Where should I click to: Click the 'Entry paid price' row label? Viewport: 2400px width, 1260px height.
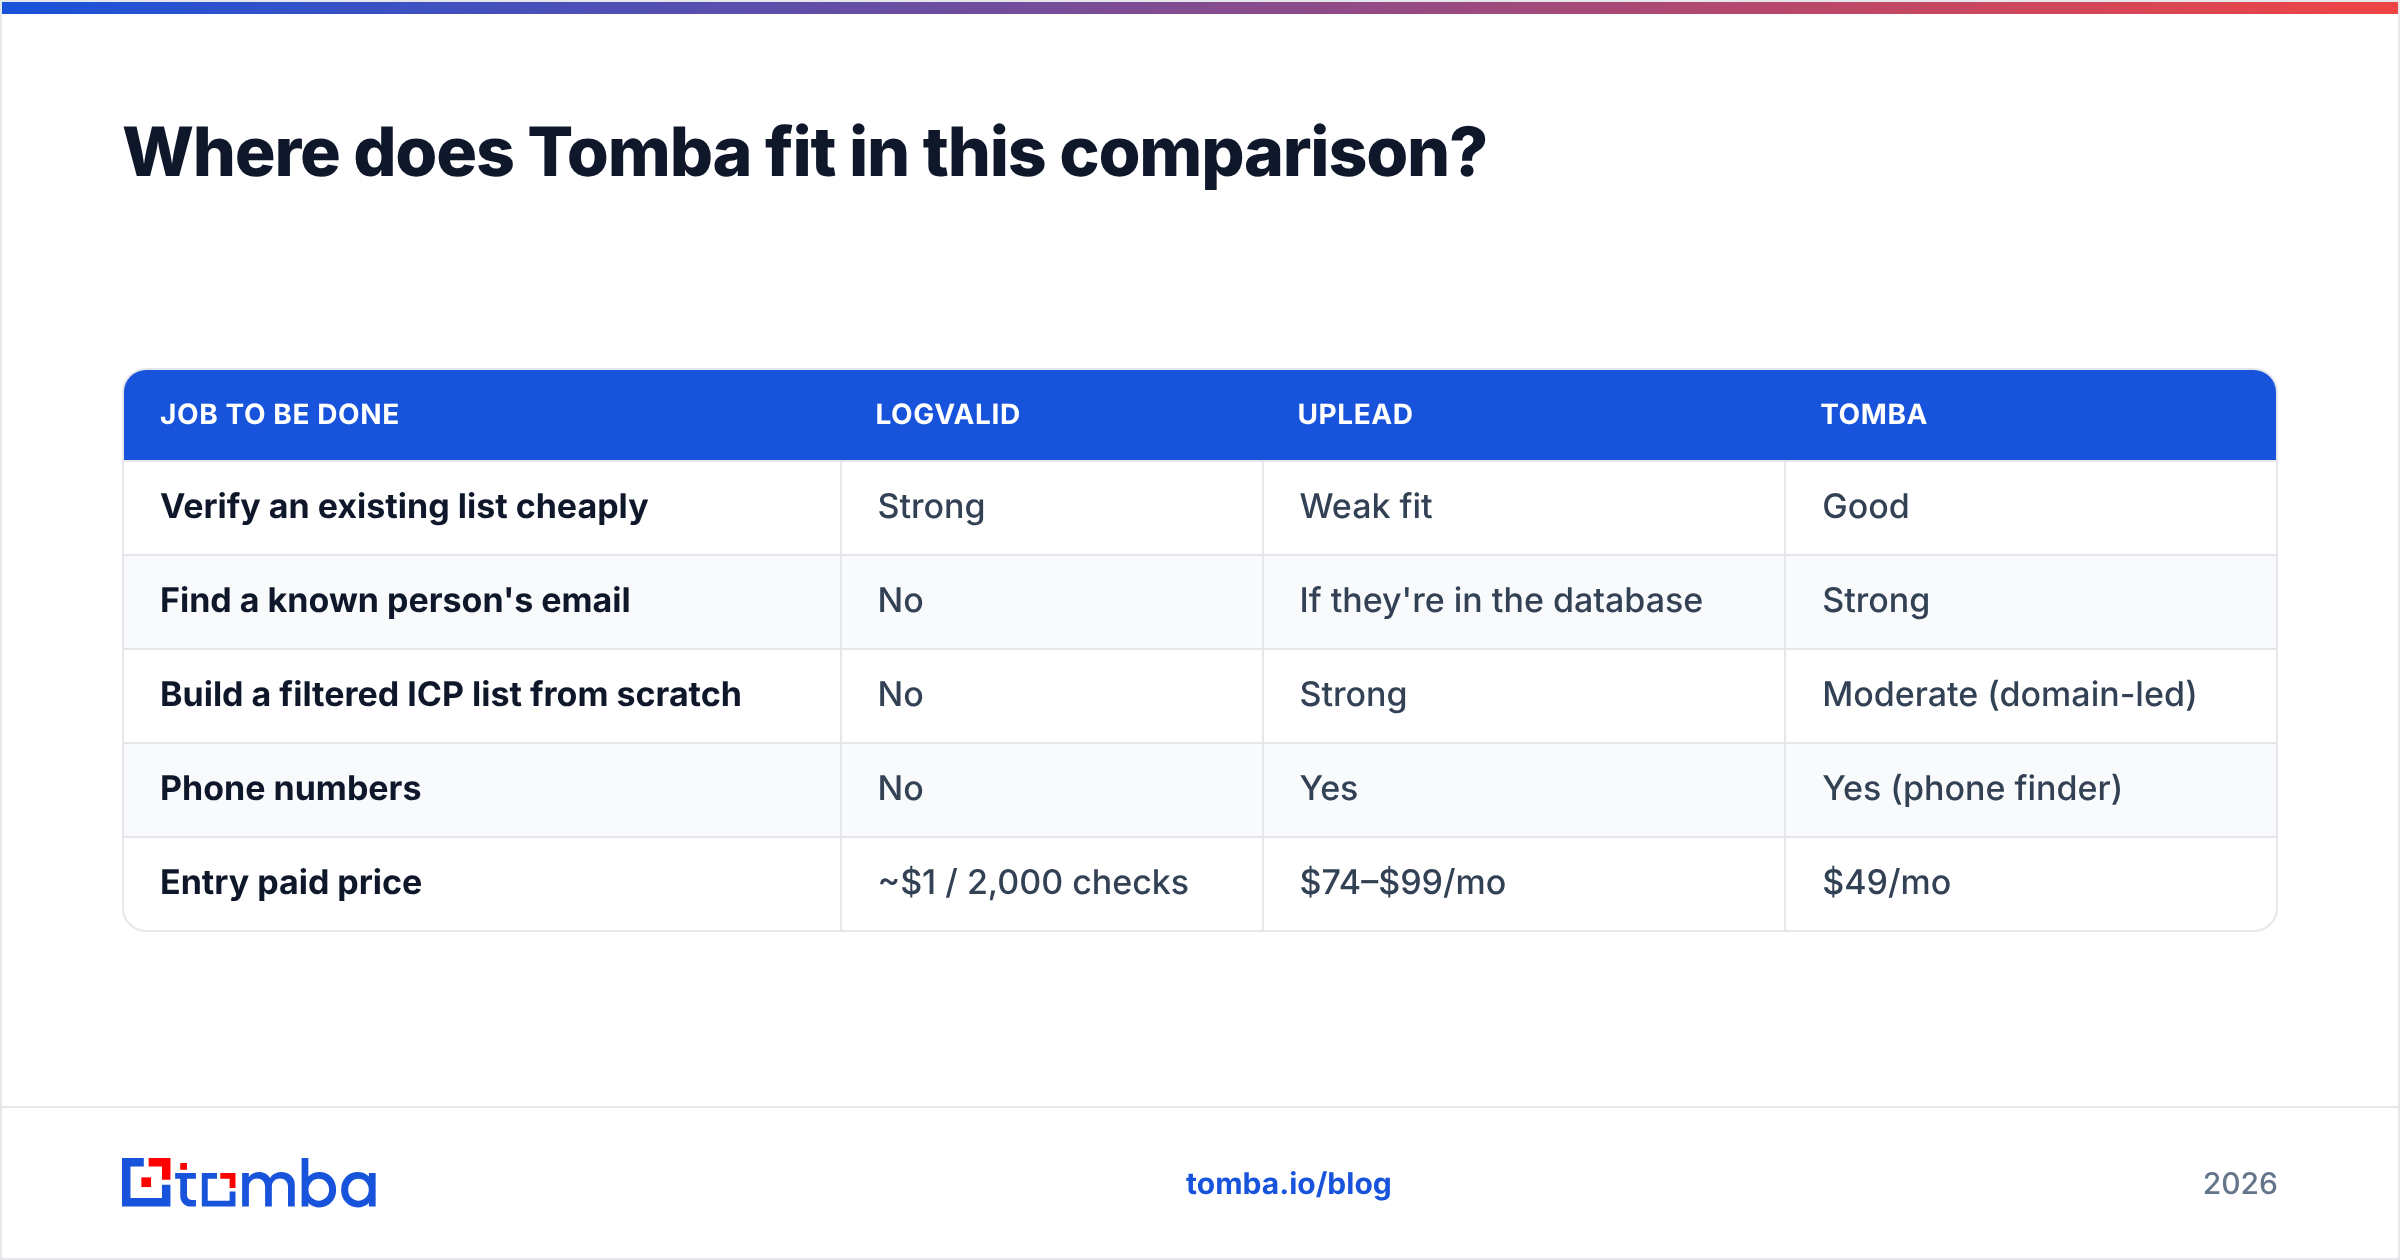pyautogui.click(x=291, y=883)
